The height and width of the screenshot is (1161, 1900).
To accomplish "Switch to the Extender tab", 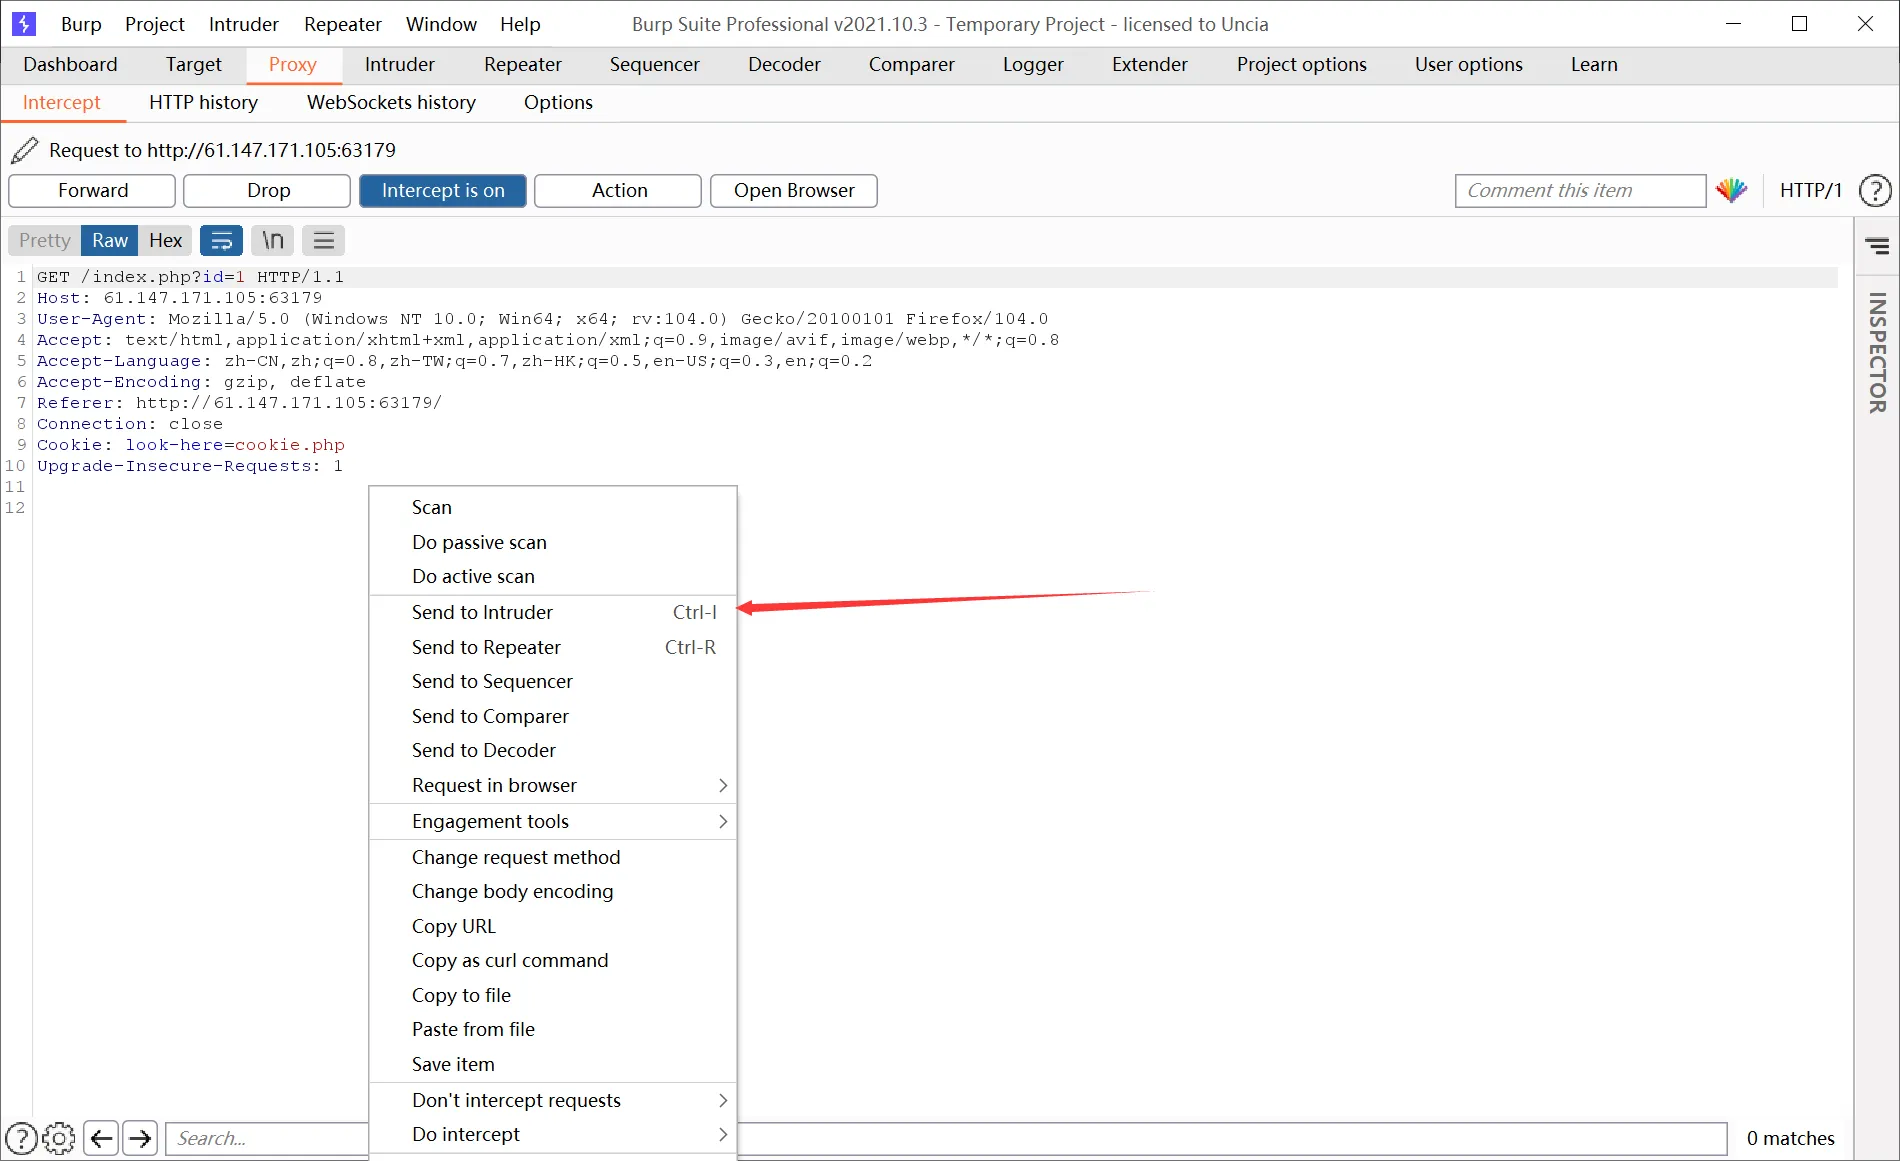I will tap(1150, 64).
